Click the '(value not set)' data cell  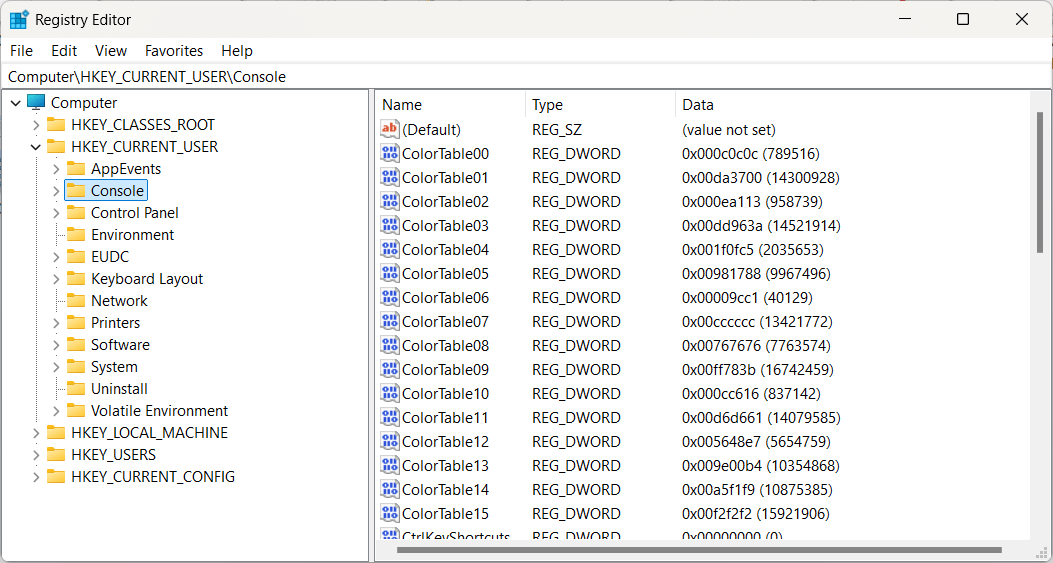[x=729, y=129]
